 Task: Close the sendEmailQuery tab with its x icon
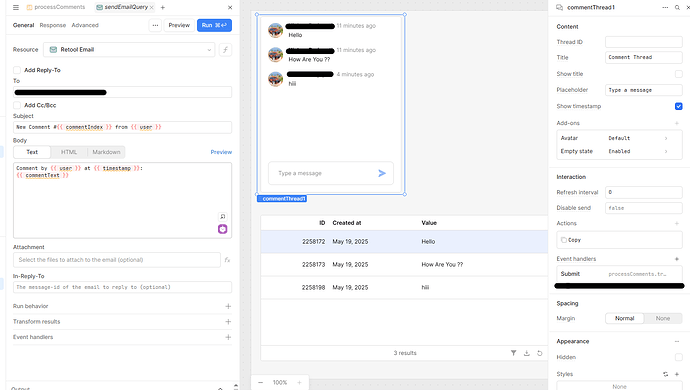152,7
